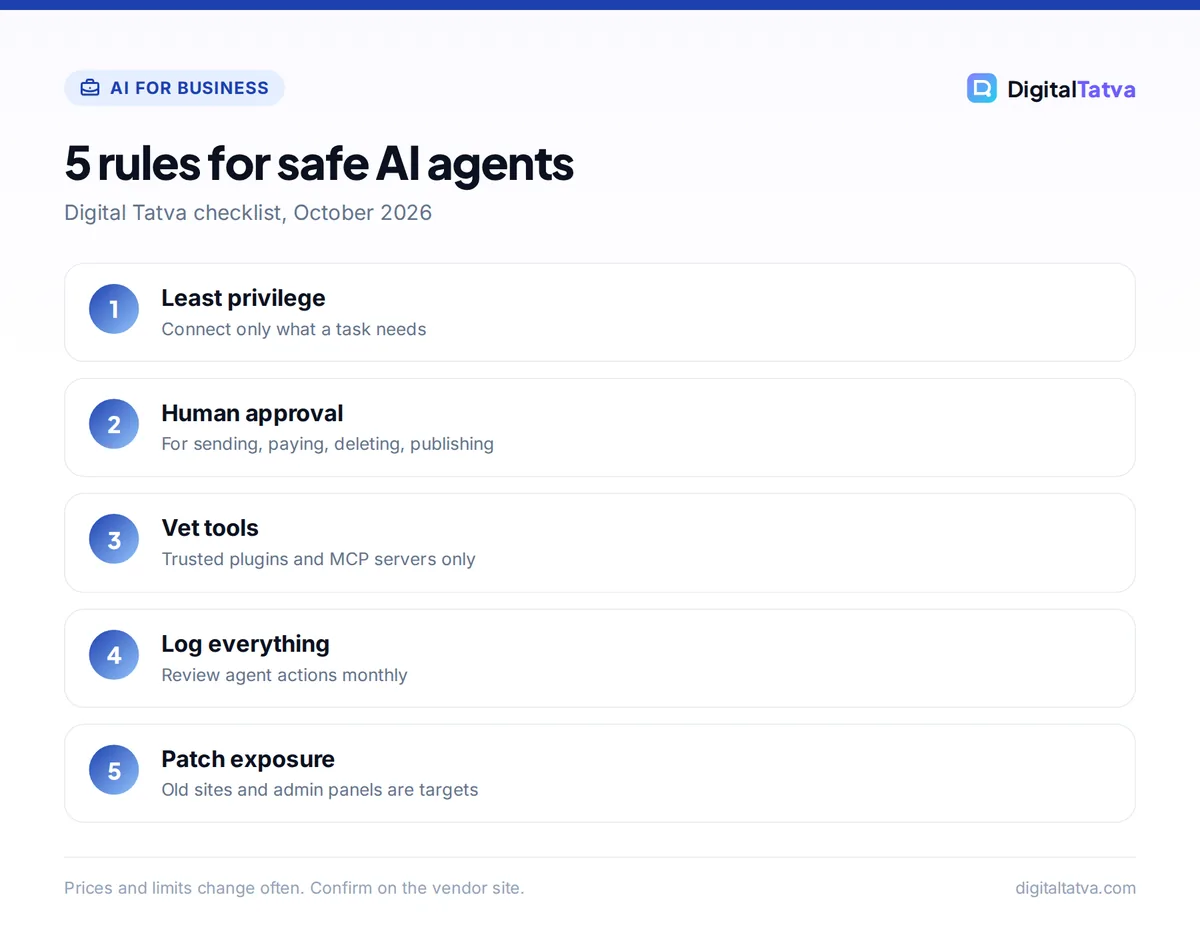Click the number 1 circle badge
This screenshot has width=1200, height=947.
click(x=114, y=309)
